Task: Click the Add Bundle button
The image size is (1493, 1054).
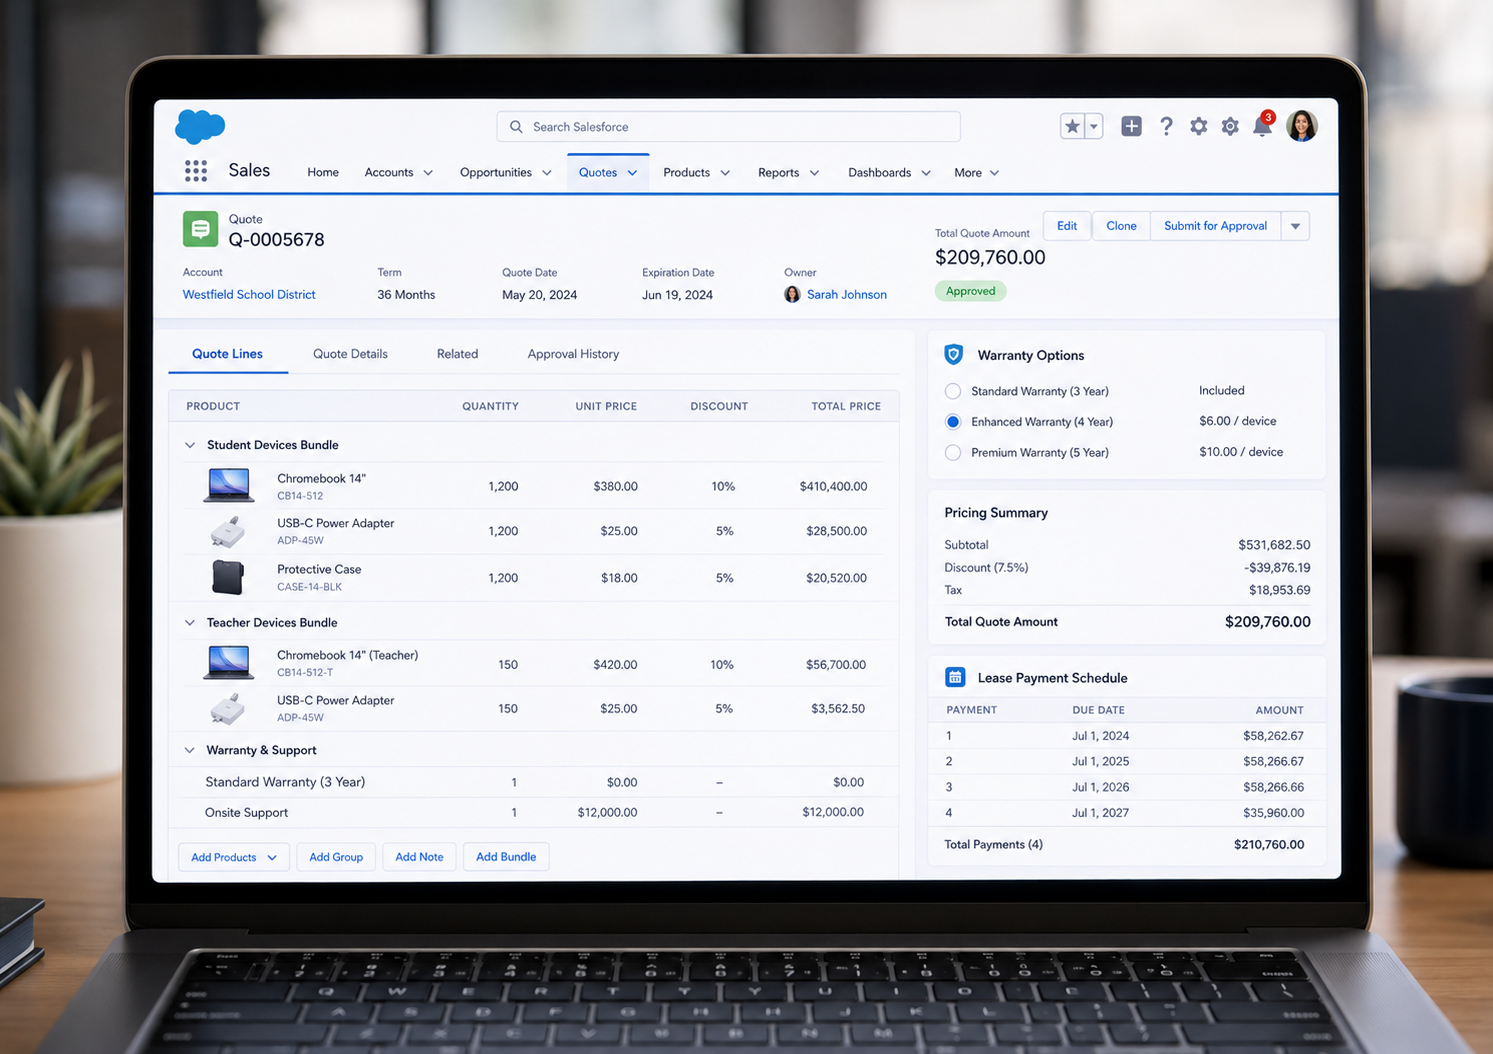Action: 506,857
